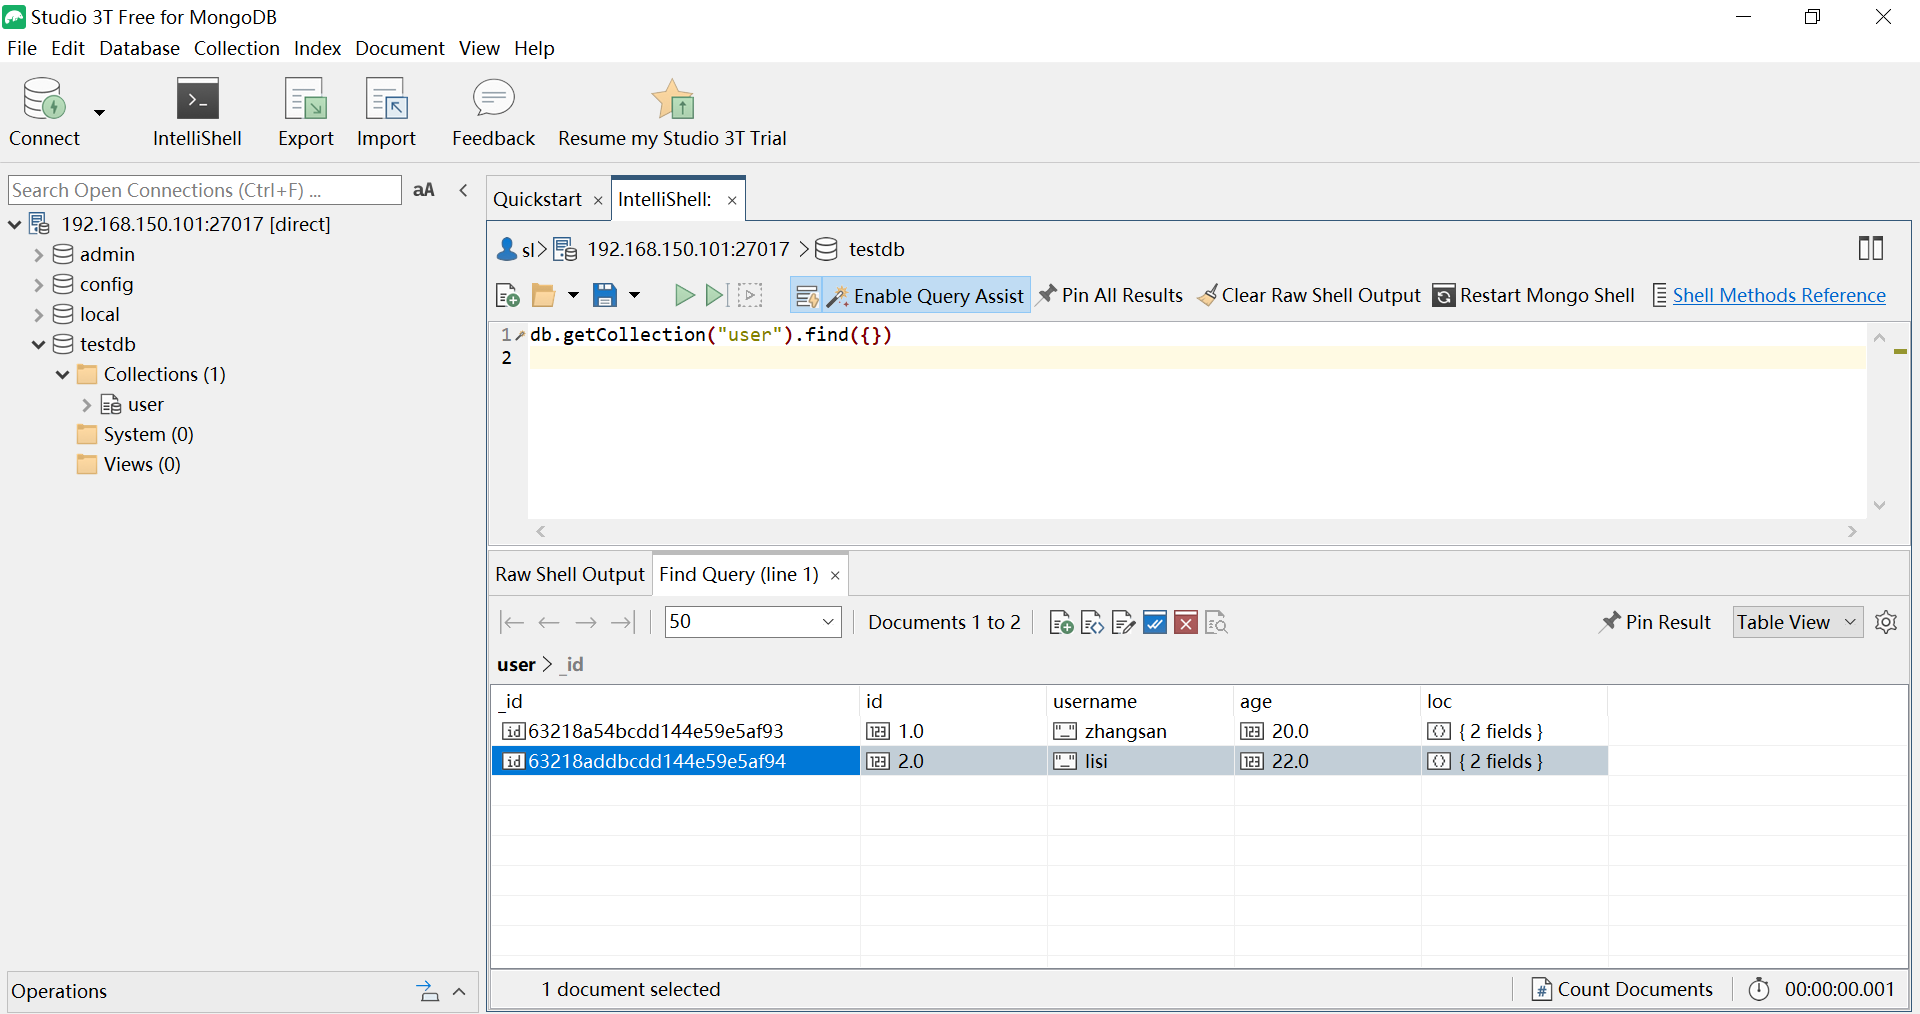The width and height of the screenshot is (1920, 1014).
Task: Click the blue validate checkmark icon
Action: [1155, 623]
